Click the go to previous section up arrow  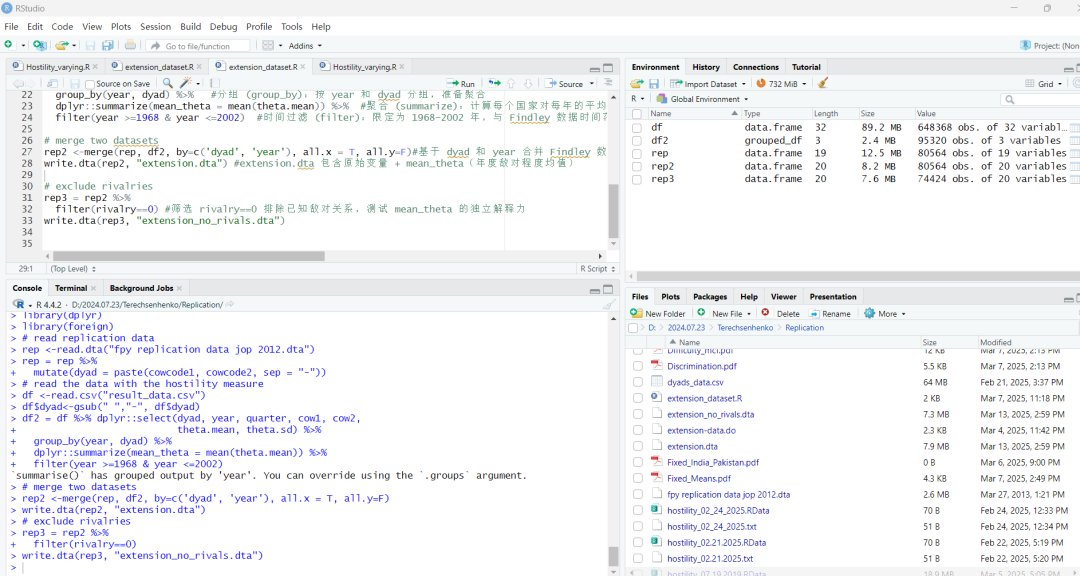click(511, 83)
